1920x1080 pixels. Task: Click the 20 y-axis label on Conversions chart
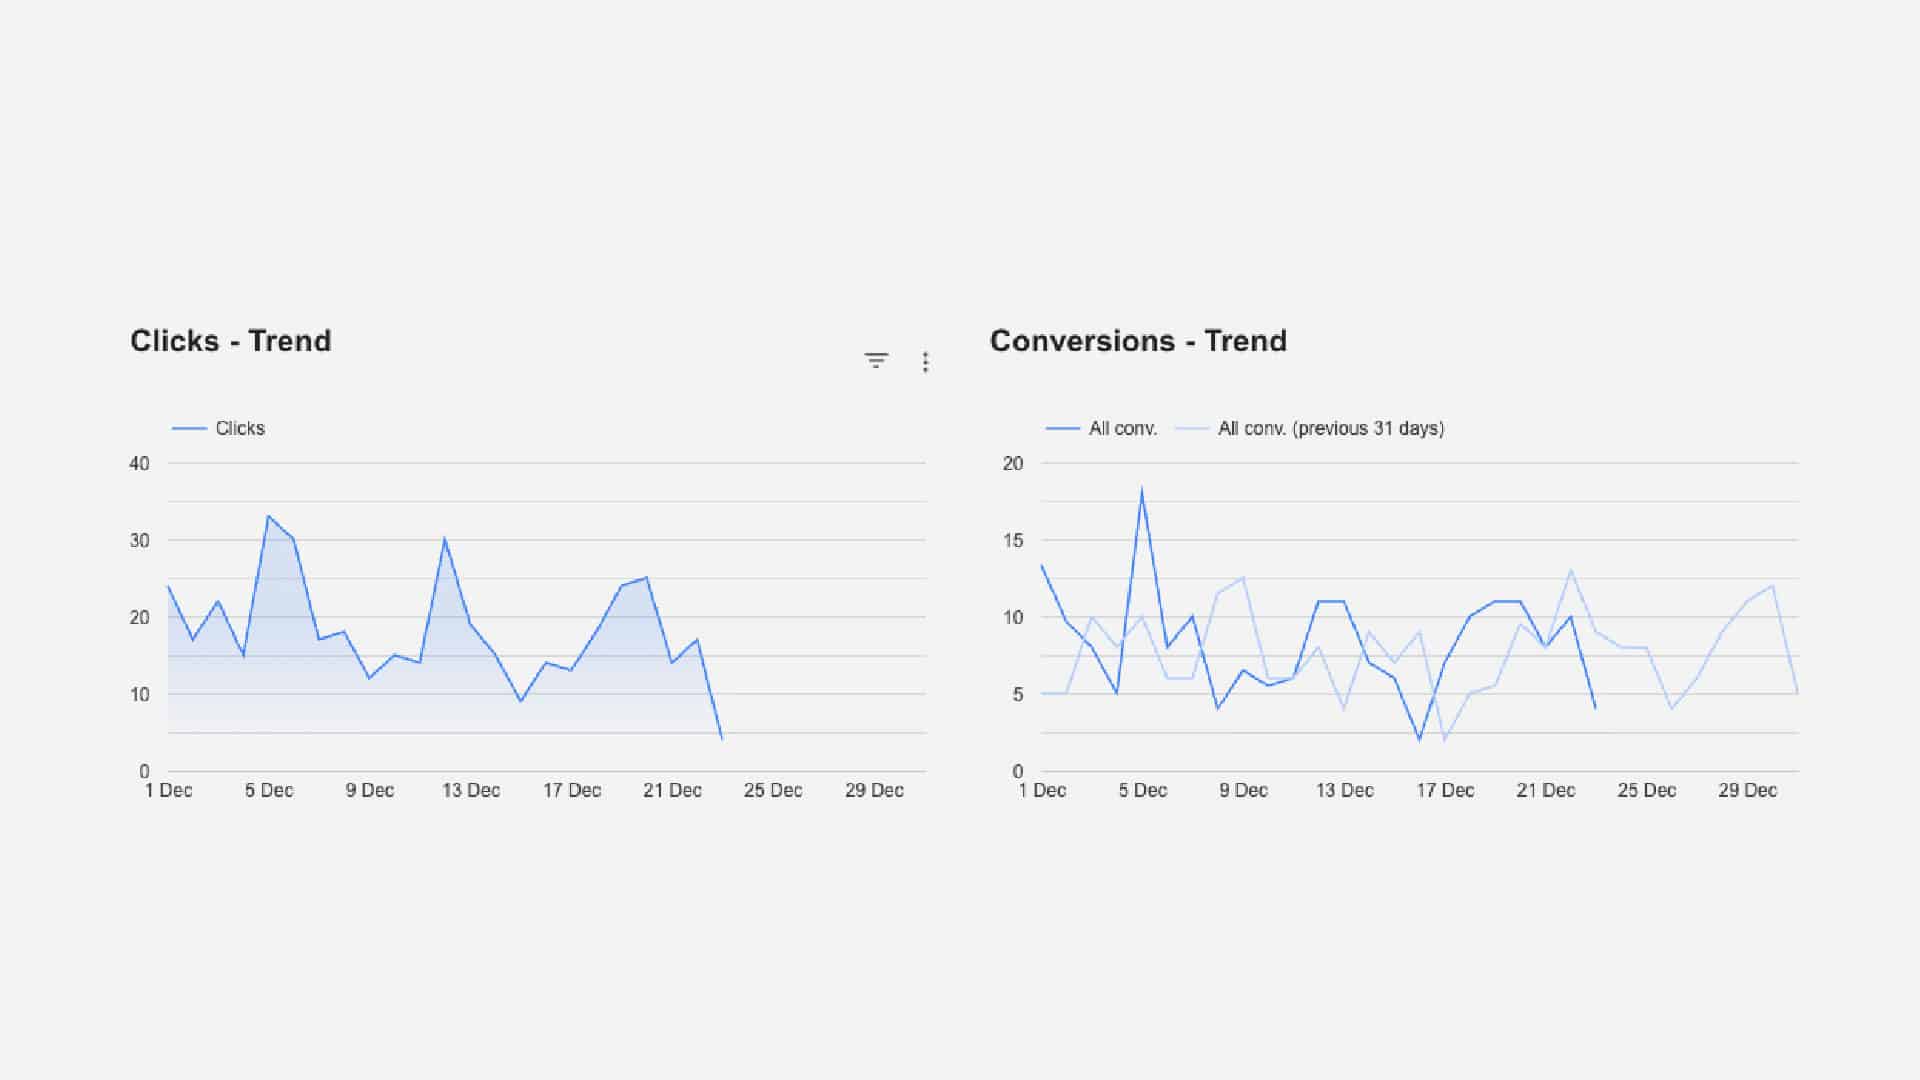[x=1013, y=463]
